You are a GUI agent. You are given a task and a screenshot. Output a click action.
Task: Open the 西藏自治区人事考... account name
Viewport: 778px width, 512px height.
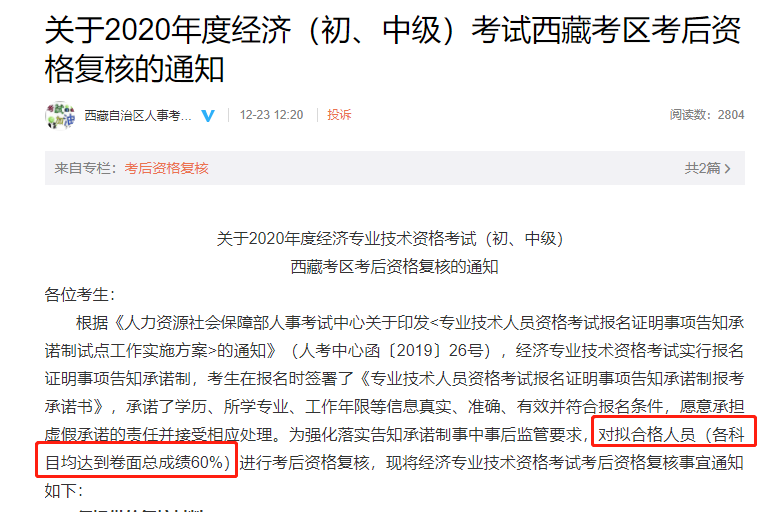tap(138, 116)
